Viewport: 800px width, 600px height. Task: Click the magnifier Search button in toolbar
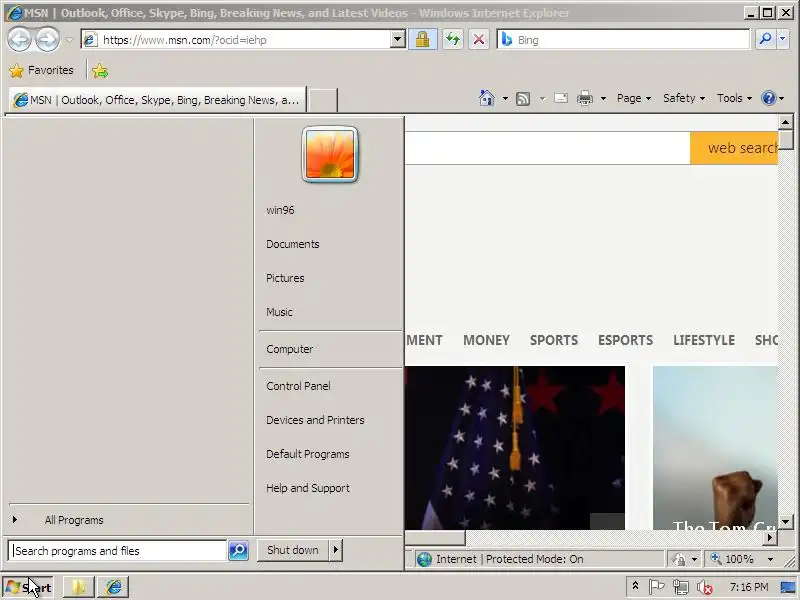coord(765,39)
